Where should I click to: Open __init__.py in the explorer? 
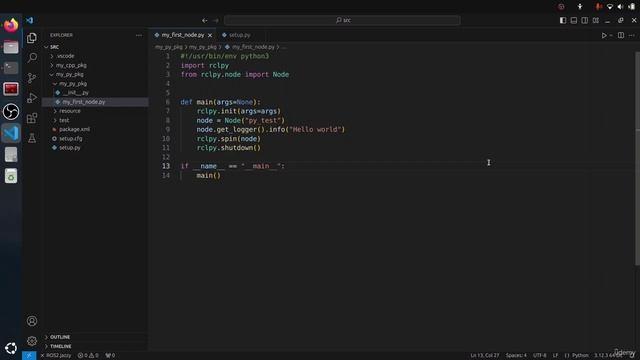tap(76, 93)
